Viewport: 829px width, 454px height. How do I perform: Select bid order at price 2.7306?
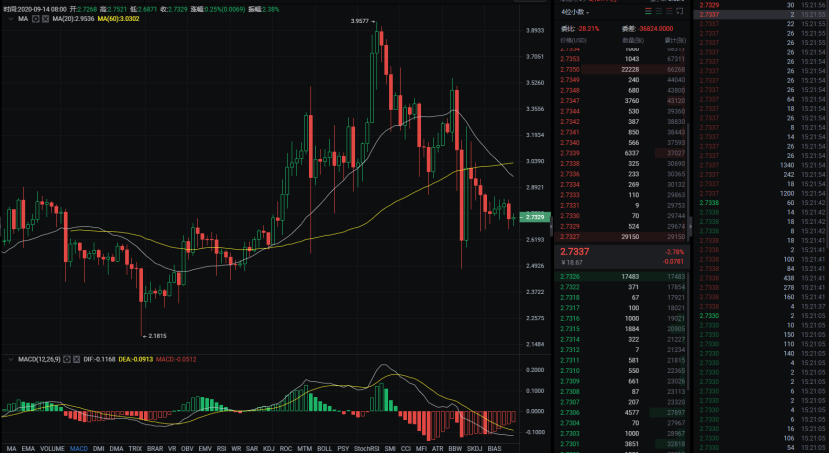[622, 413]
